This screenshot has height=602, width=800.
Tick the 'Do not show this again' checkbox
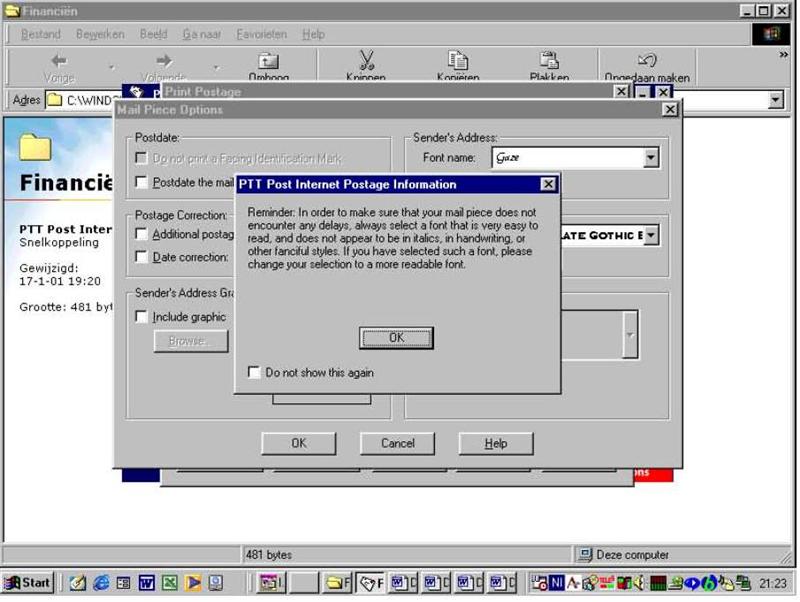click(x=254, y=372)
